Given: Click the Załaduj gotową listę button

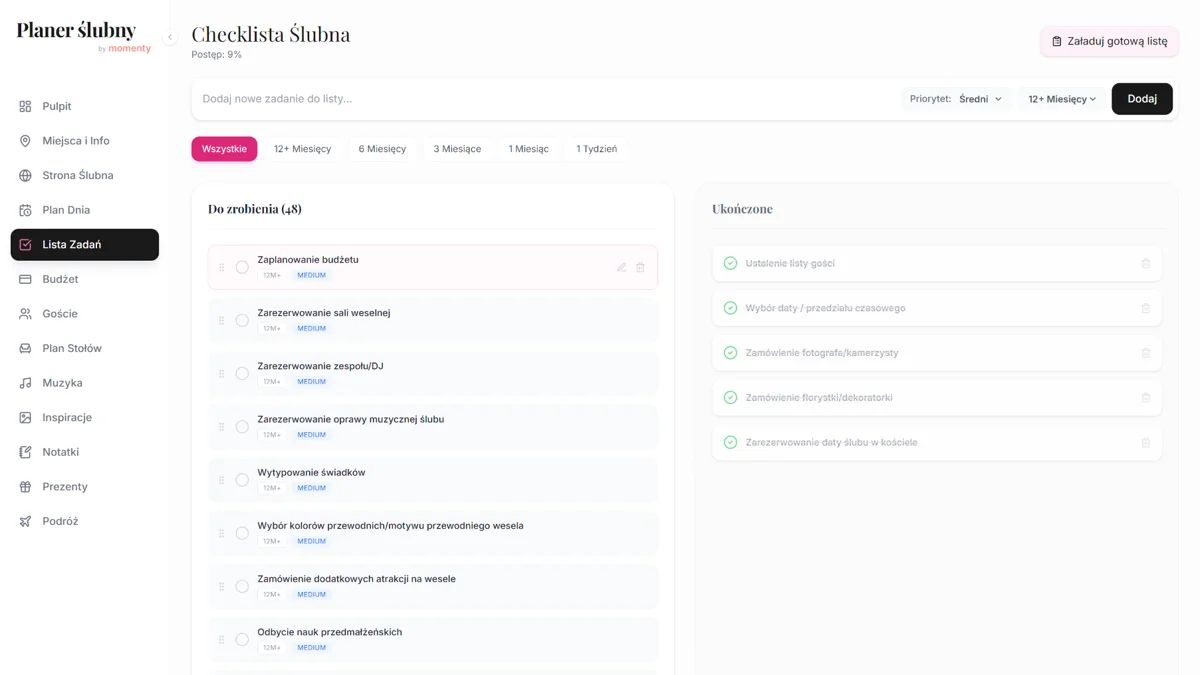Looking at the screenshot, I should (1108, 41).
